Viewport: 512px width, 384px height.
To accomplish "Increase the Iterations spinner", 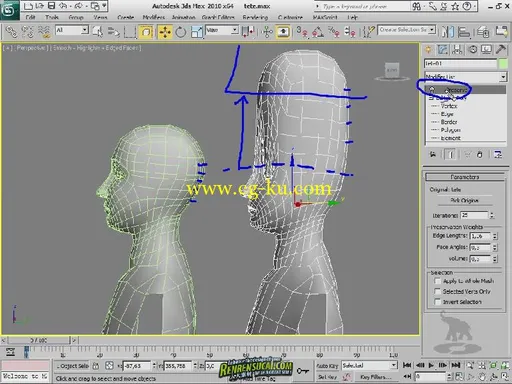I will (492, 213).
